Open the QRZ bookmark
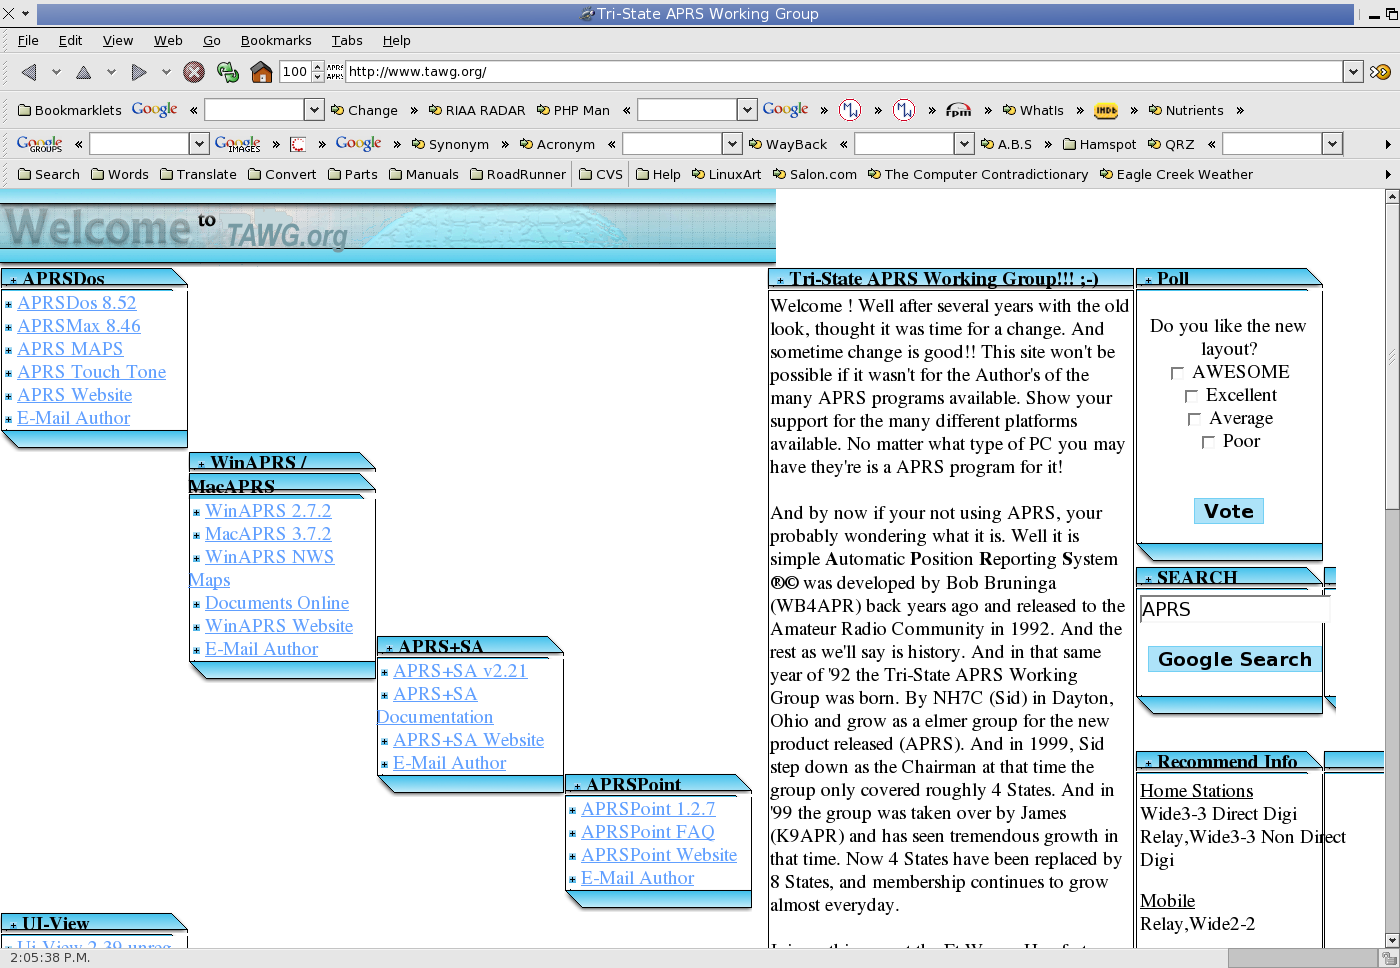The image size is (1400, 968). (x=1171, y=144)
